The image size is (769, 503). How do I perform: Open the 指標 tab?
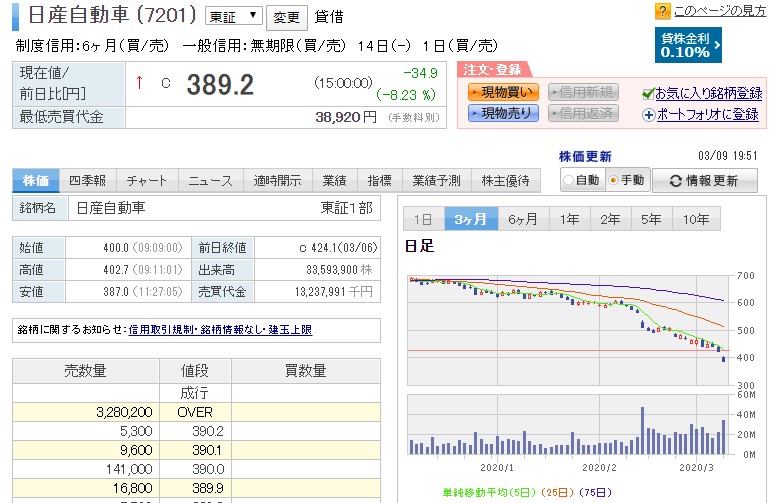click(380, 181)
